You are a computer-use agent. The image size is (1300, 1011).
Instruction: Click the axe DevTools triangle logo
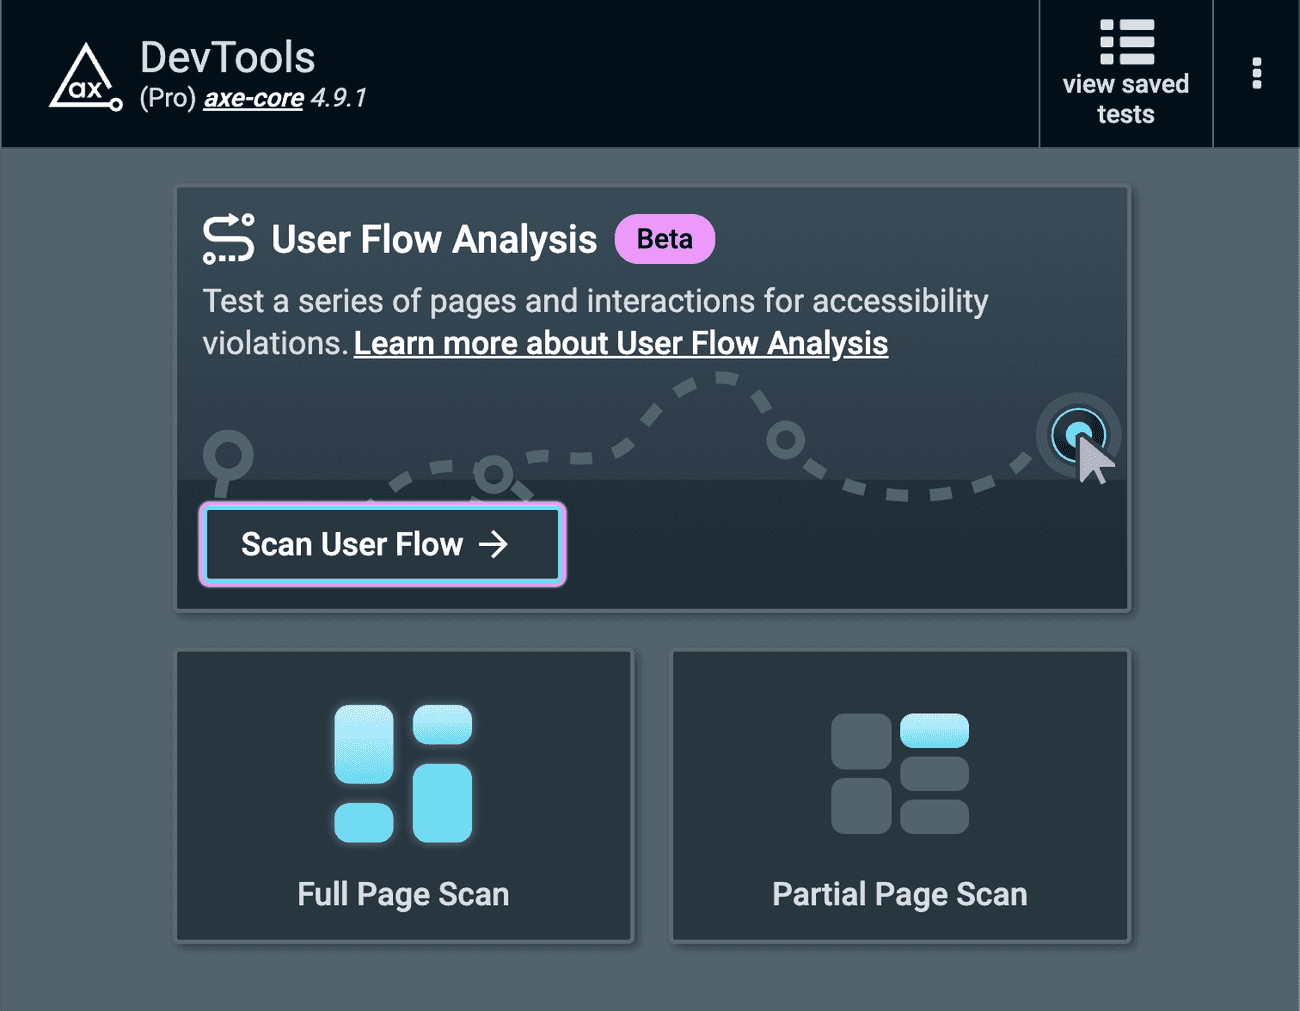point(84,74)
